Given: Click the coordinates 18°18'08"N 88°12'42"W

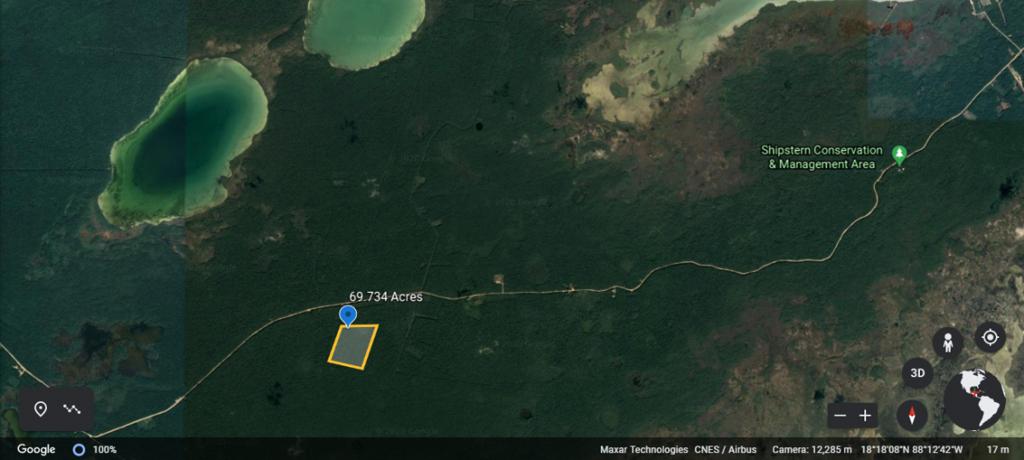Looking at the screenshot, I should click(x=912, y=450).
